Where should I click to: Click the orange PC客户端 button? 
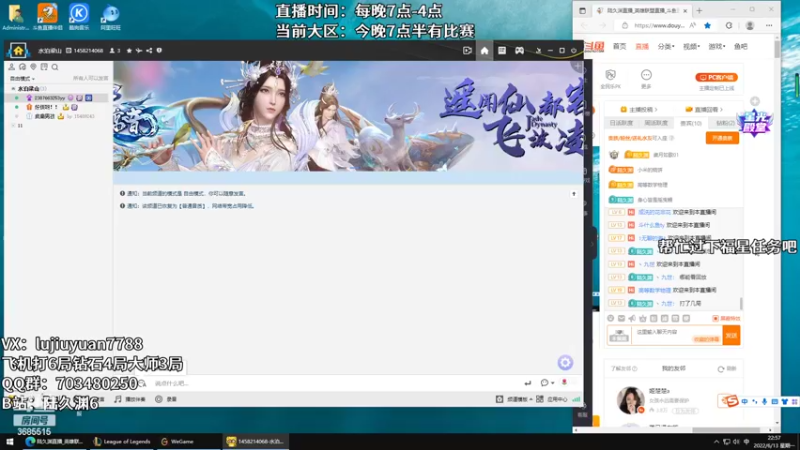716,77
